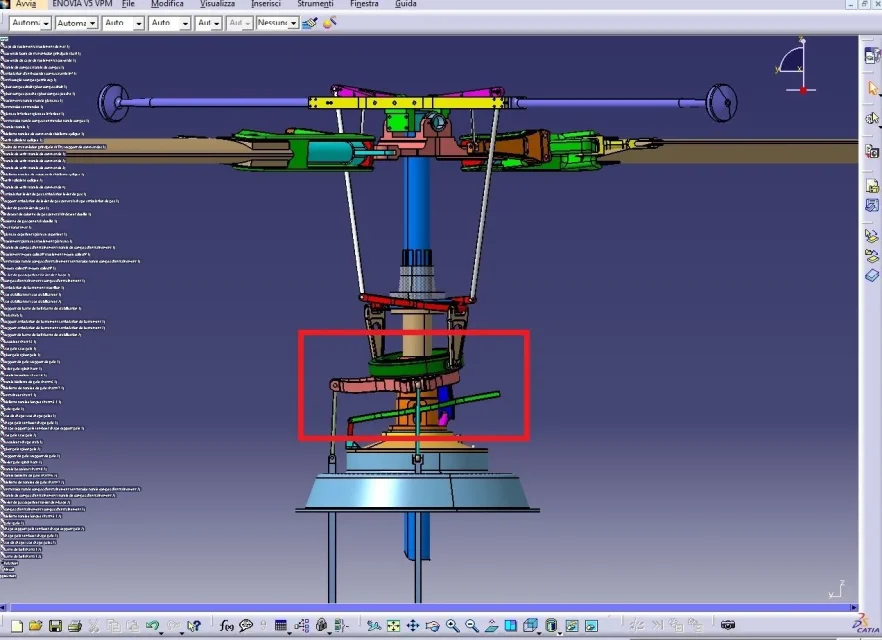Click the horizontal scrollbar left arrow
The height and width of the screenshot is (640, 882).
[3, 607]
